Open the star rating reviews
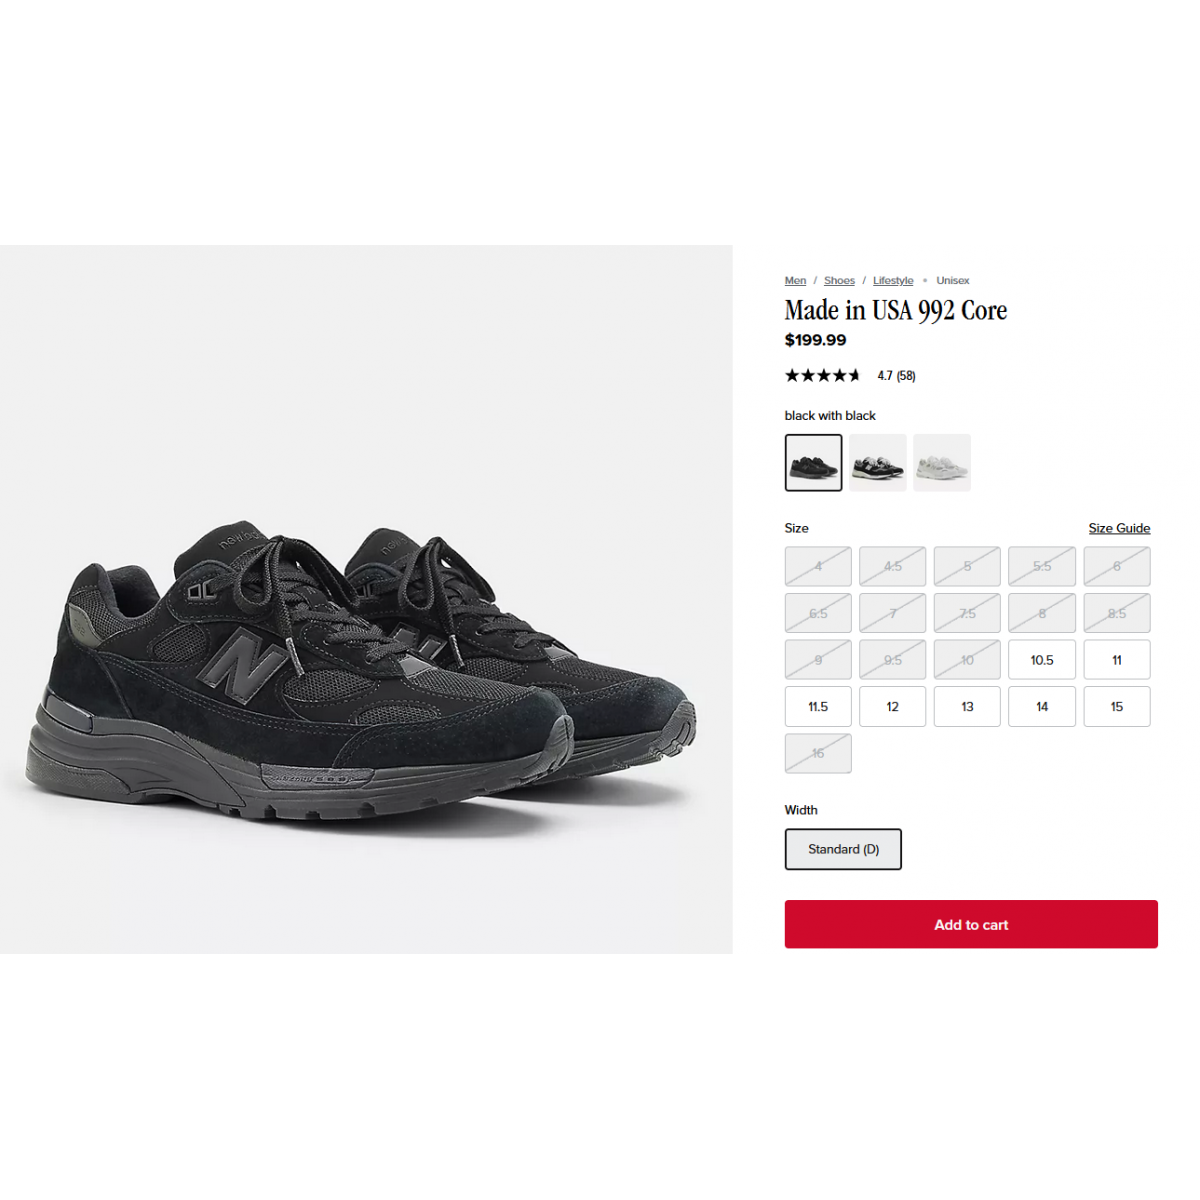Screen dimensions: 1200x1200 pos(822,376)
